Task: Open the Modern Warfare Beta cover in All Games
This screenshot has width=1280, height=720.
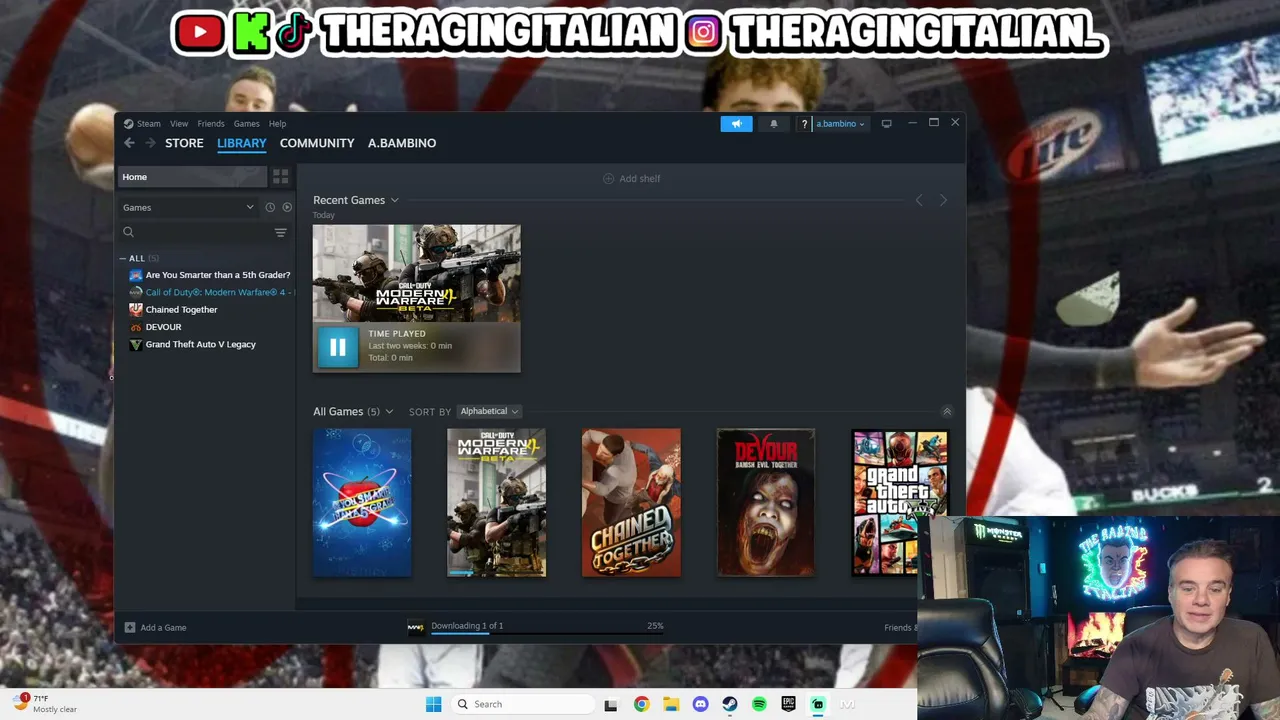Action: pyautogui.click(x=497, y=503)
